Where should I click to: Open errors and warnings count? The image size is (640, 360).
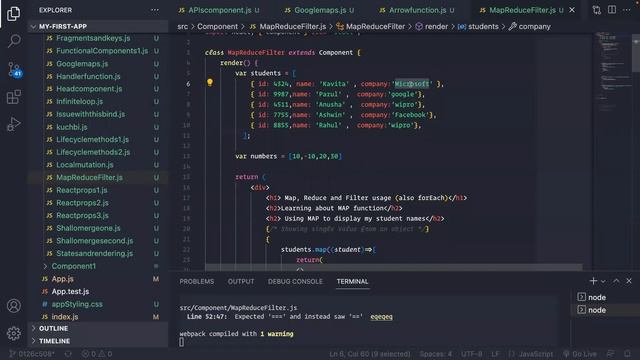click(97, 354)
